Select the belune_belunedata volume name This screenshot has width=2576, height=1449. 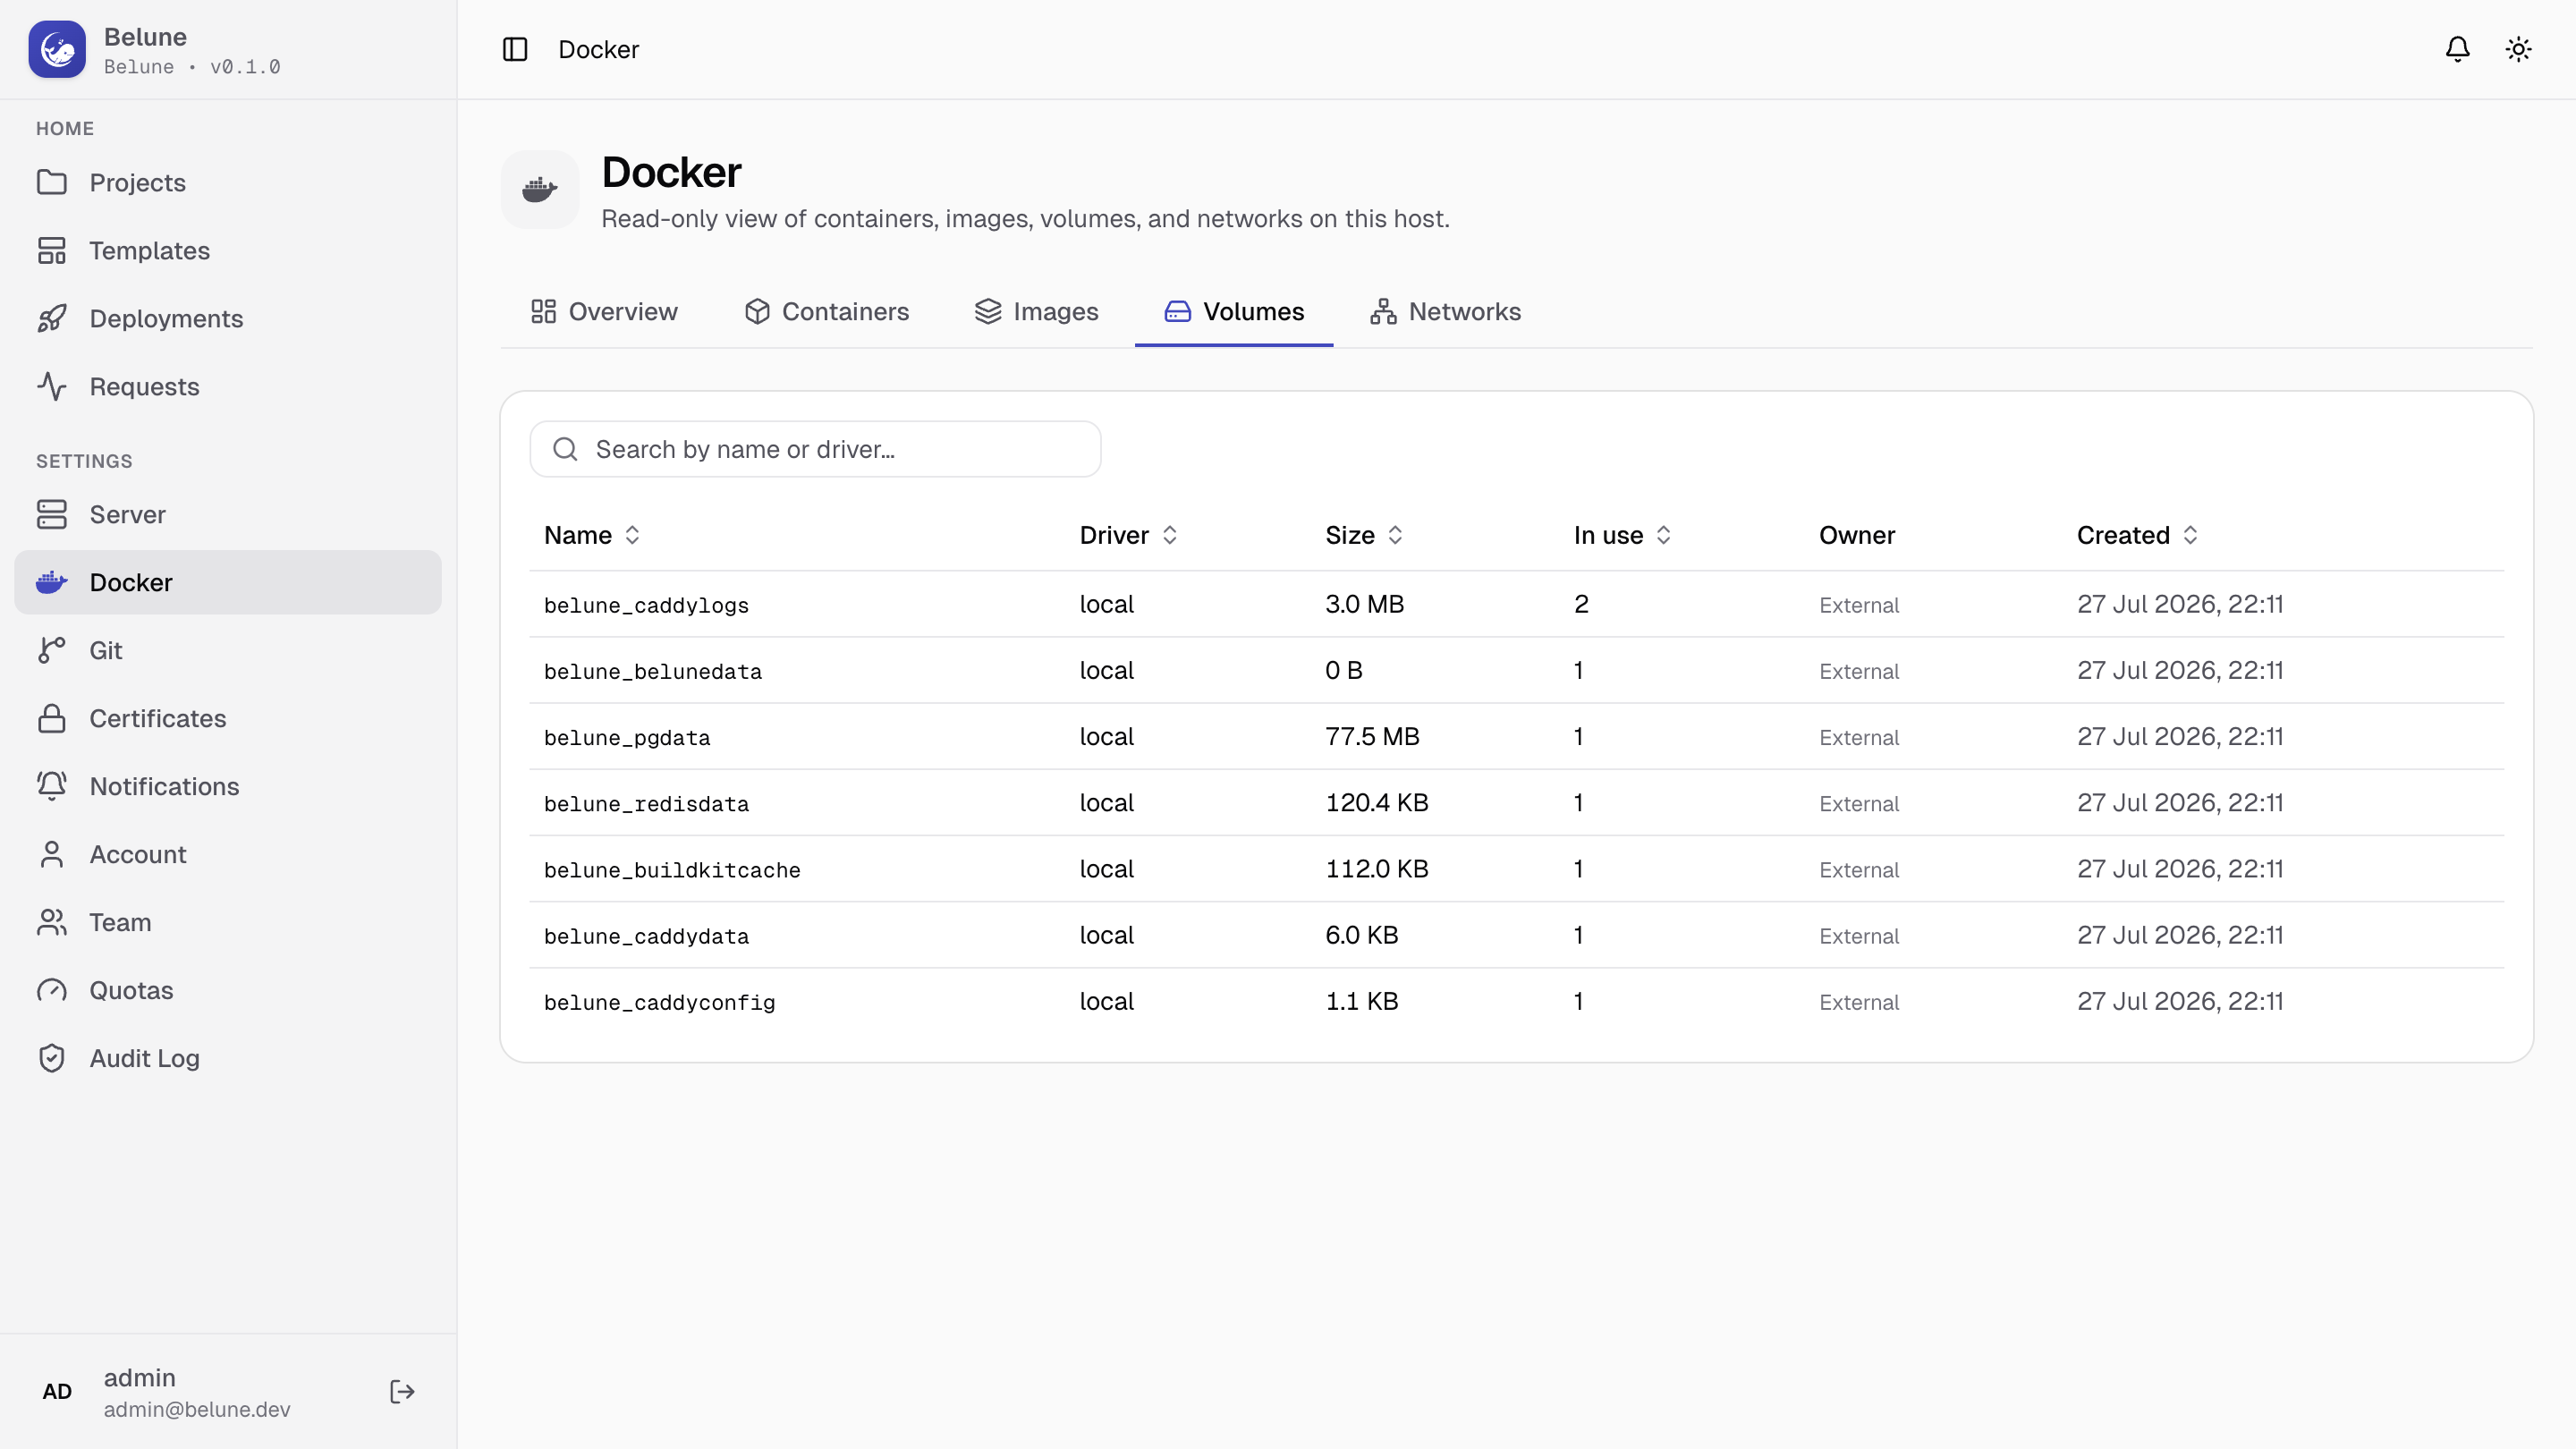[x=653, y=671]
